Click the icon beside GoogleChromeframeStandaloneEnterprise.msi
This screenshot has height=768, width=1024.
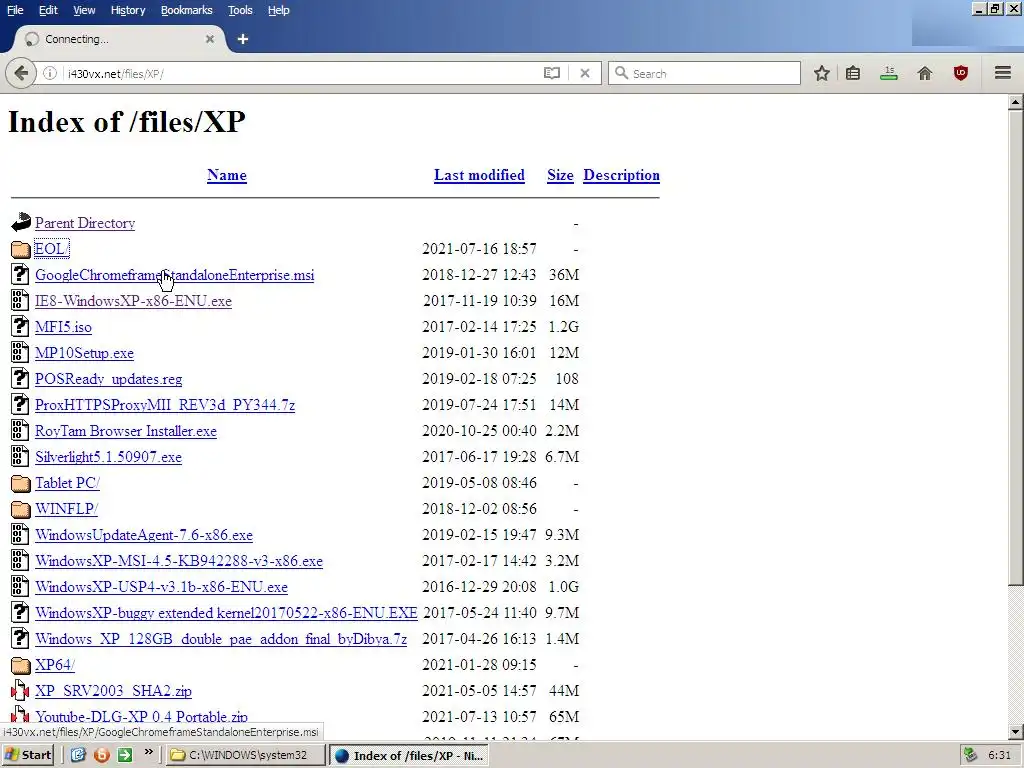[20, 274]
